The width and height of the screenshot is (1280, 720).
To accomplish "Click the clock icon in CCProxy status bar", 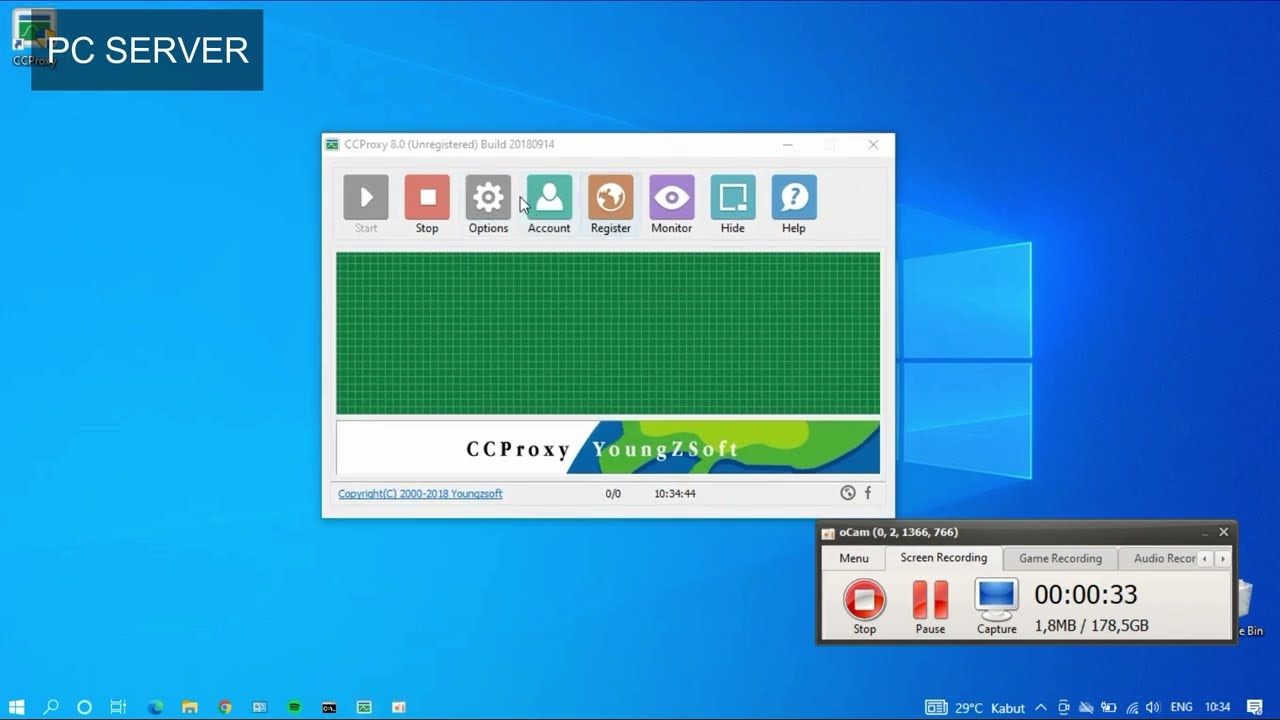I will point(848,493).
